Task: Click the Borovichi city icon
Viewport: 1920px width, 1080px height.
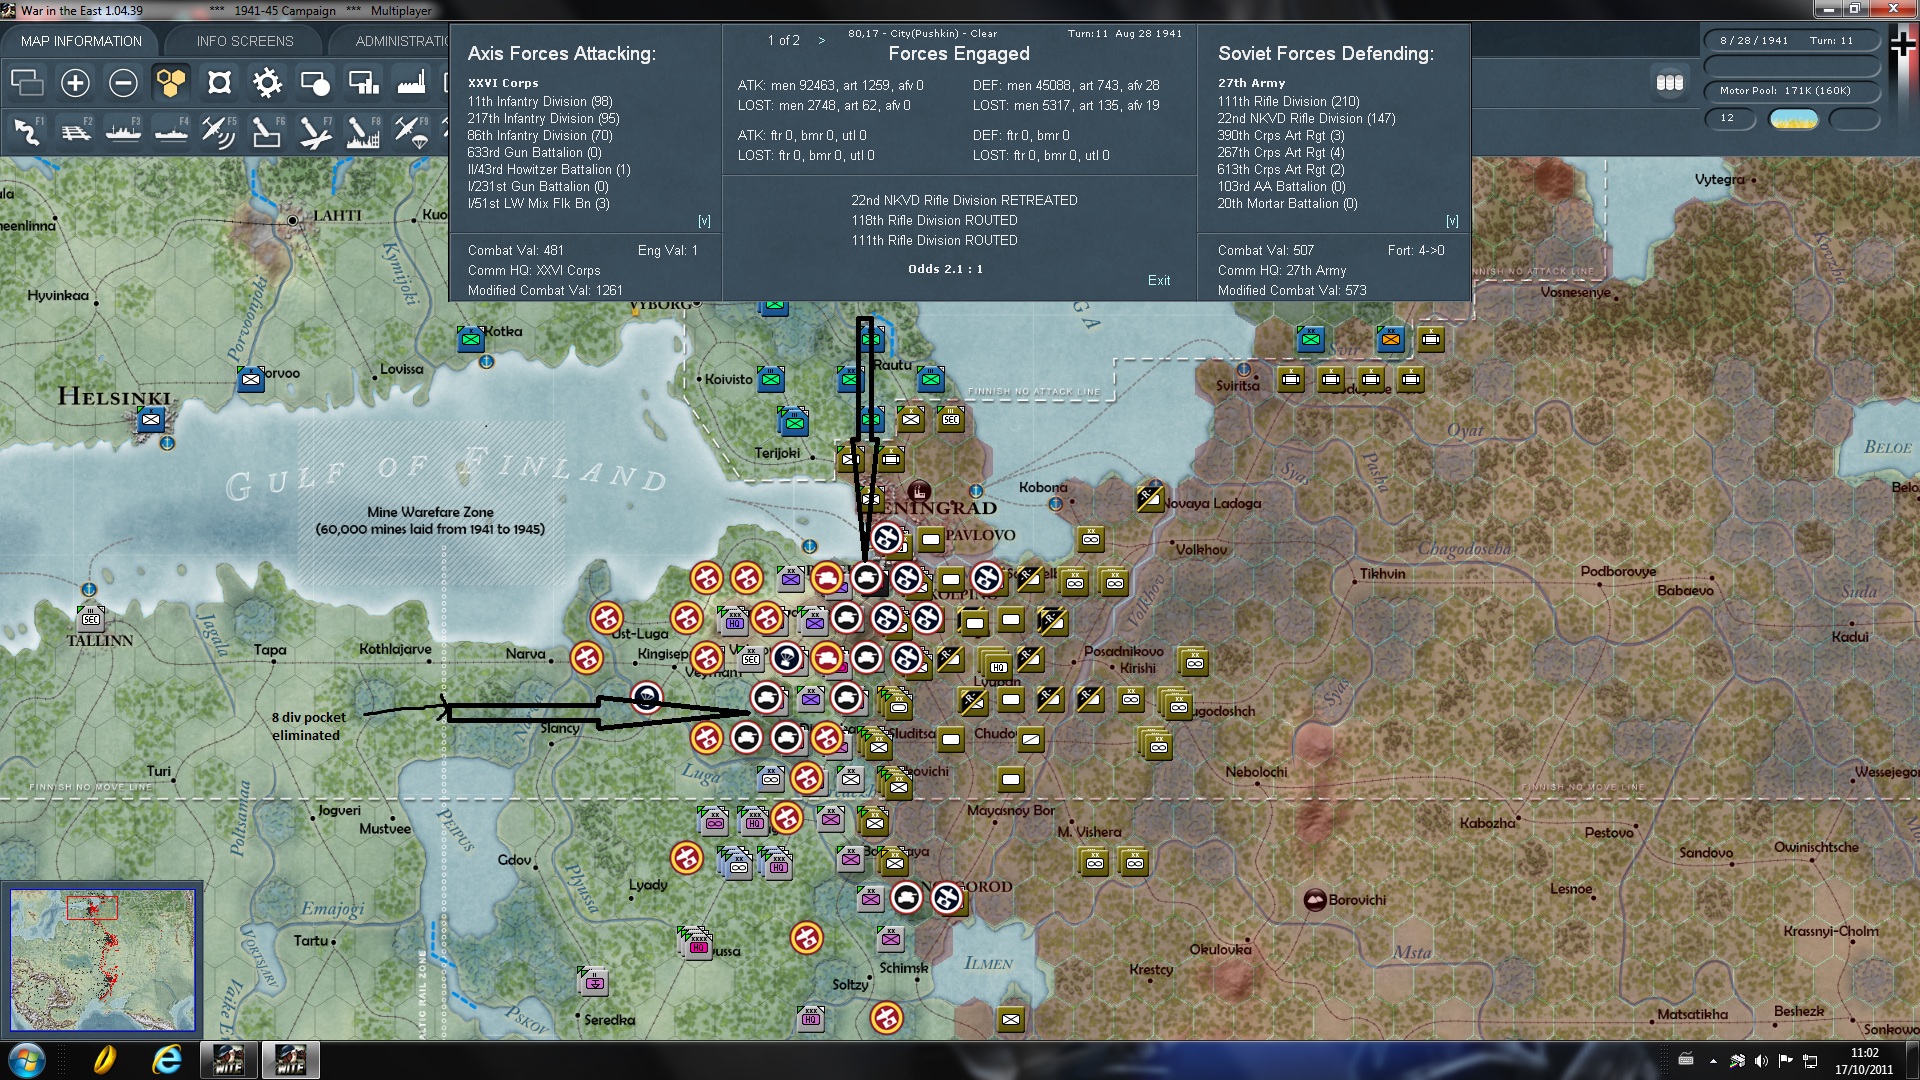Action: (x=1315, y=900)
